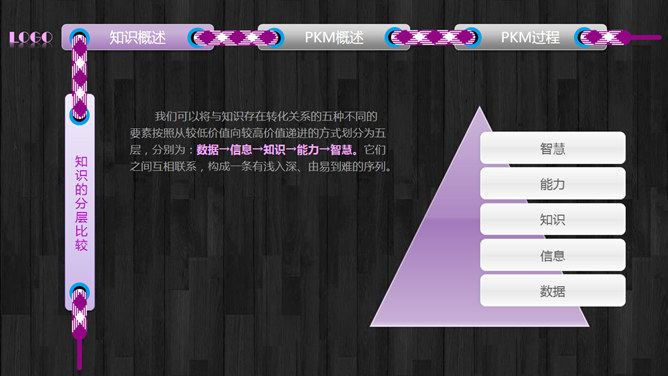Choose the 知识 pyramid level box
This screenshot has height=376, width=668.
(x=553, y=220)
